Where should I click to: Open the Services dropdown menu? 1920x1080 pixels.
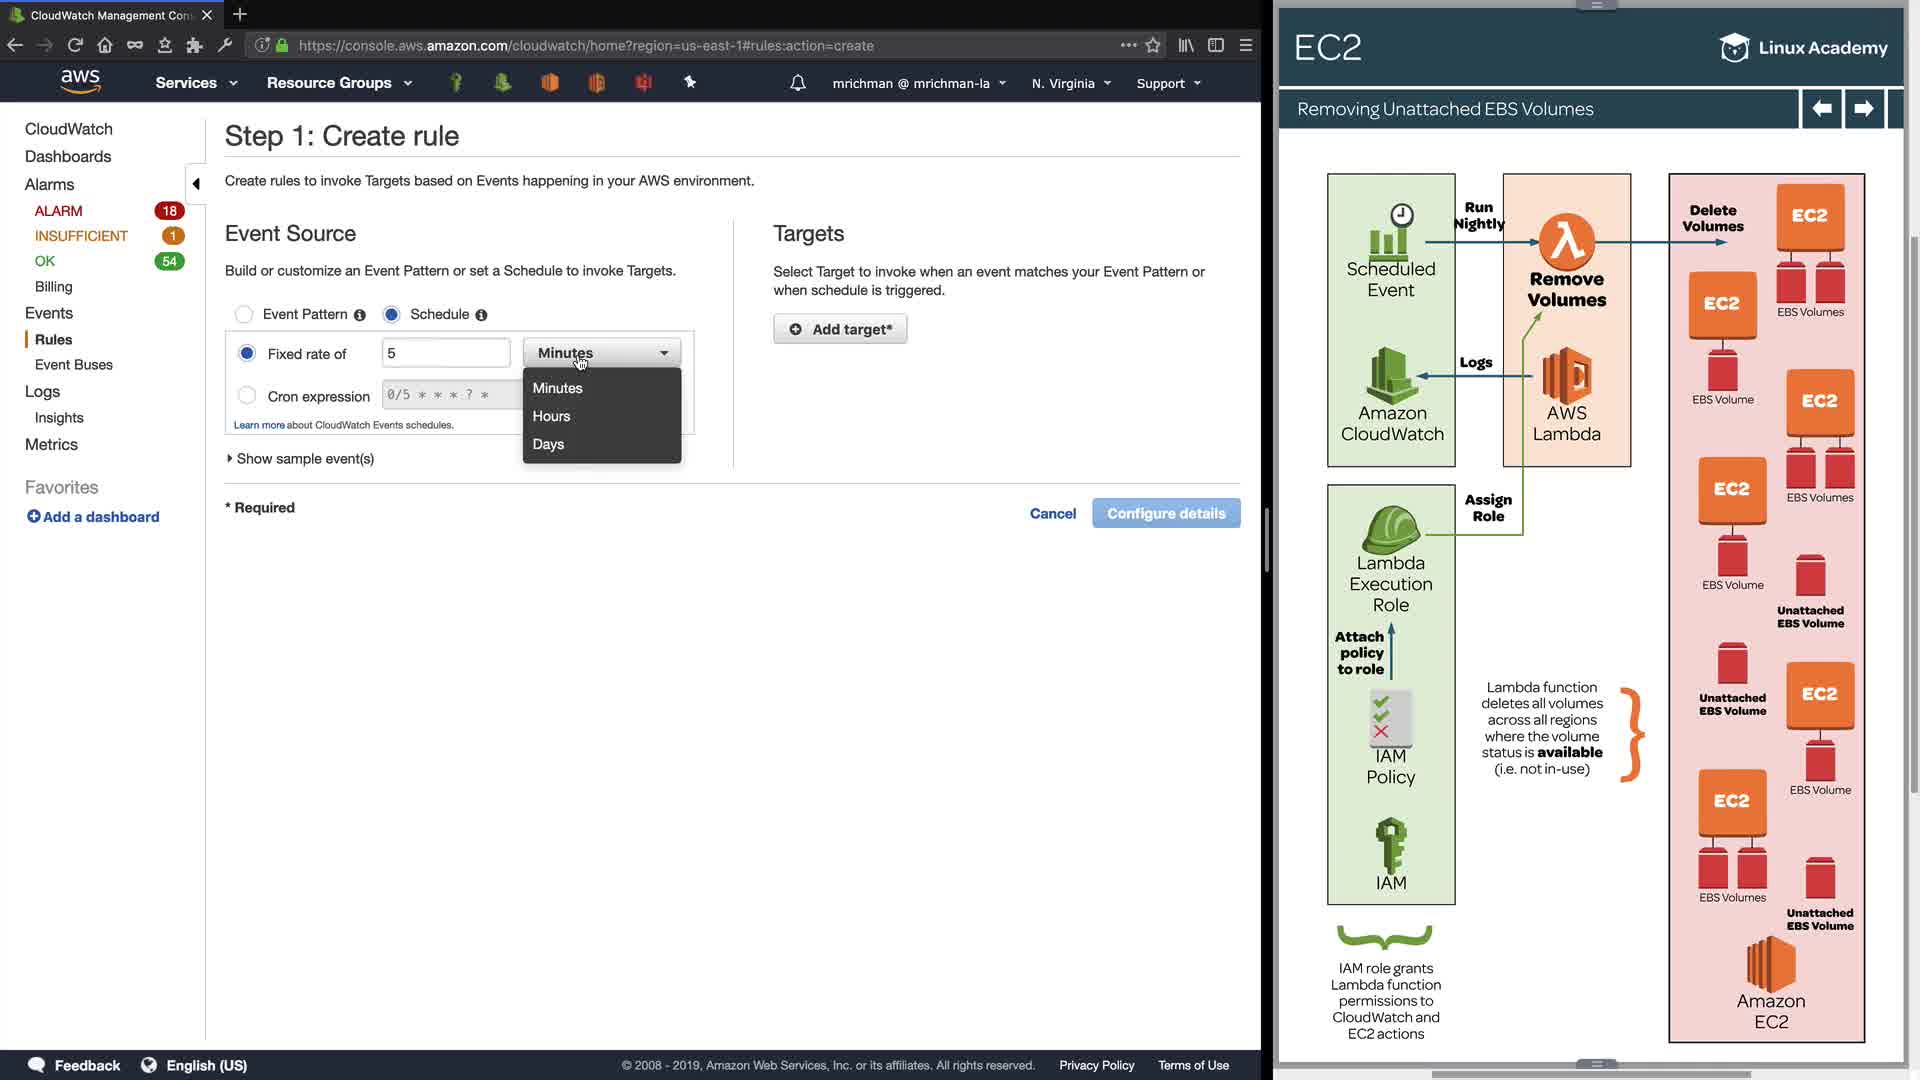pos(196,83)
